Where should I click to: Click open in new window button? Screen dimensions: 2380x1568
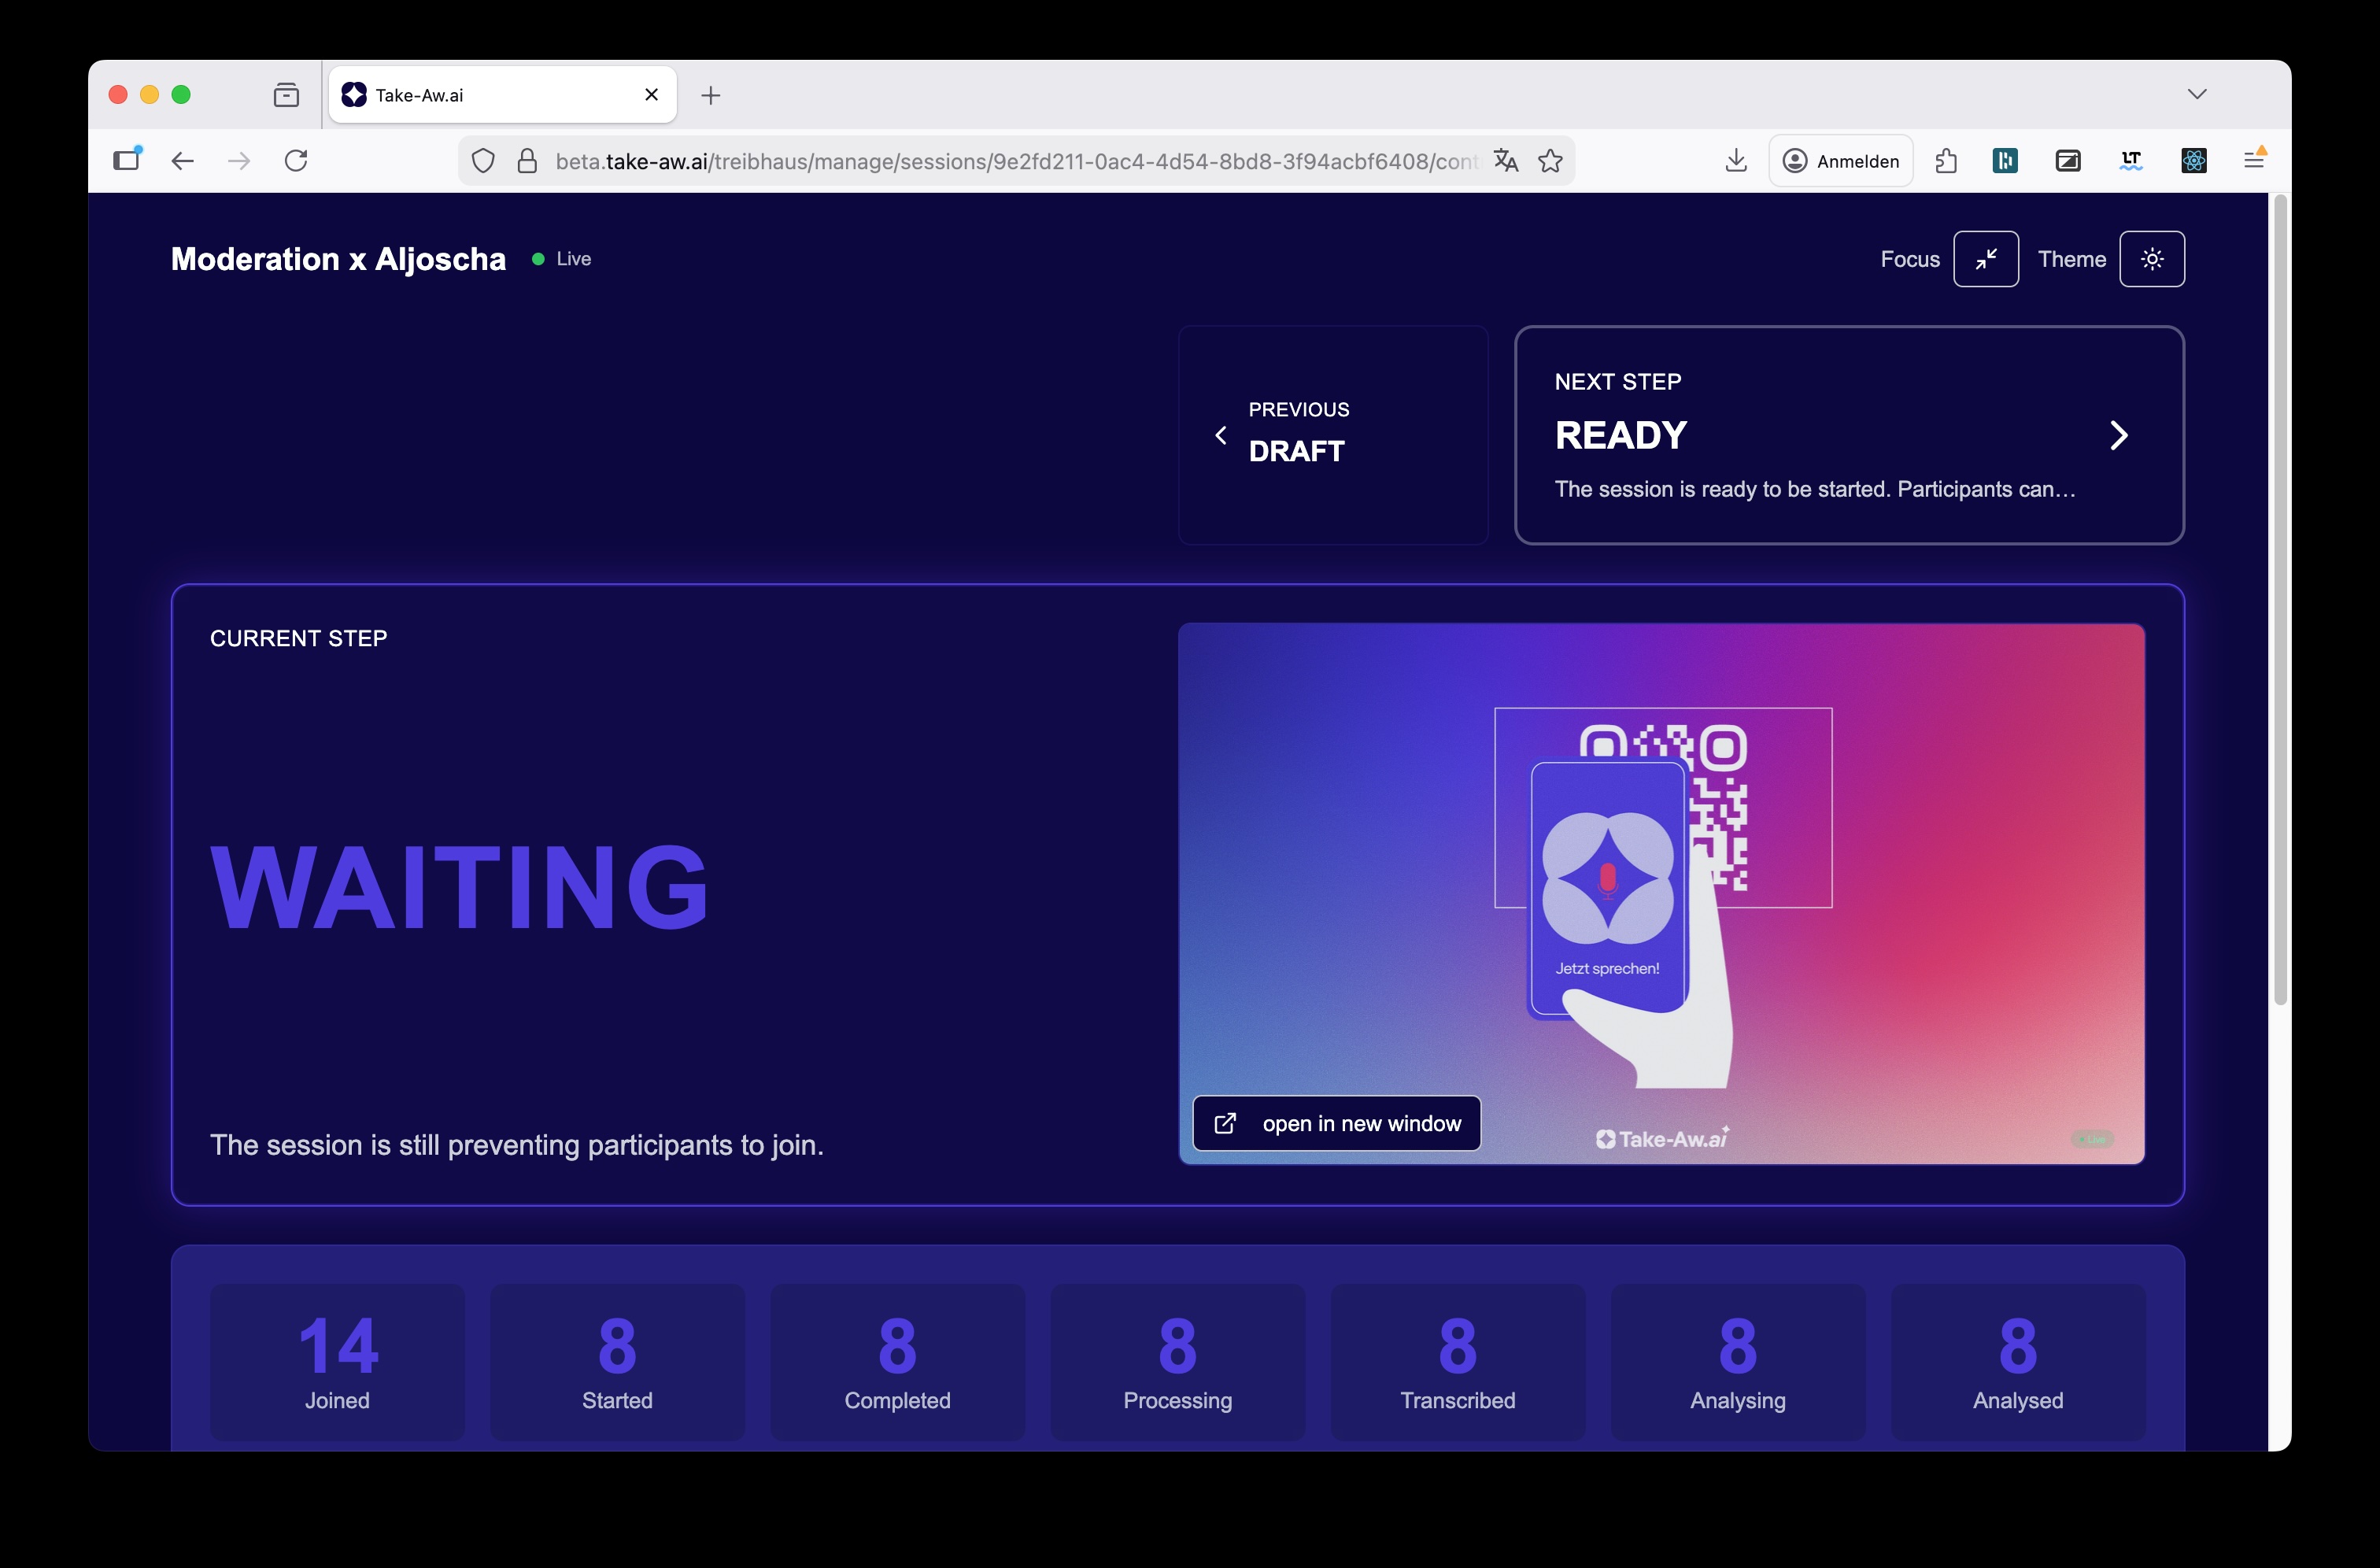(1336, 1123)
